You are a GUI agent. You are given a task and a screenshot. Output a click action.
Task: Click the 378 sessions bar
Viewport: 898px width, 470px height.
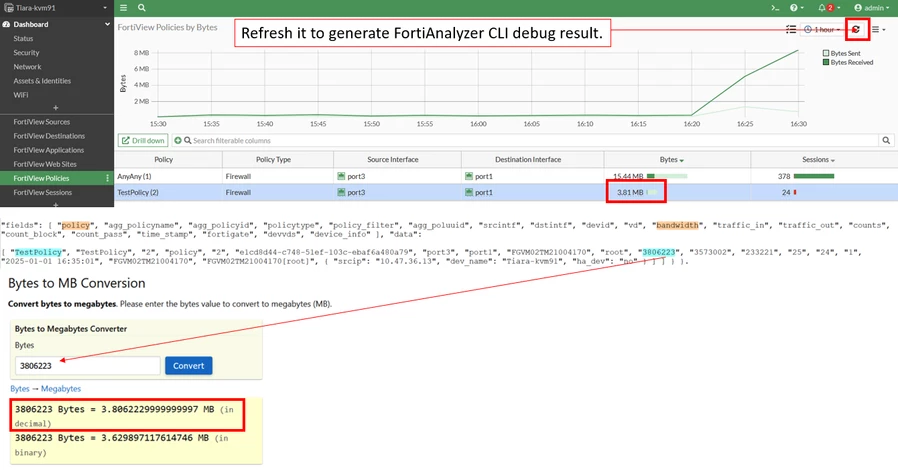[x=814, y=176]
